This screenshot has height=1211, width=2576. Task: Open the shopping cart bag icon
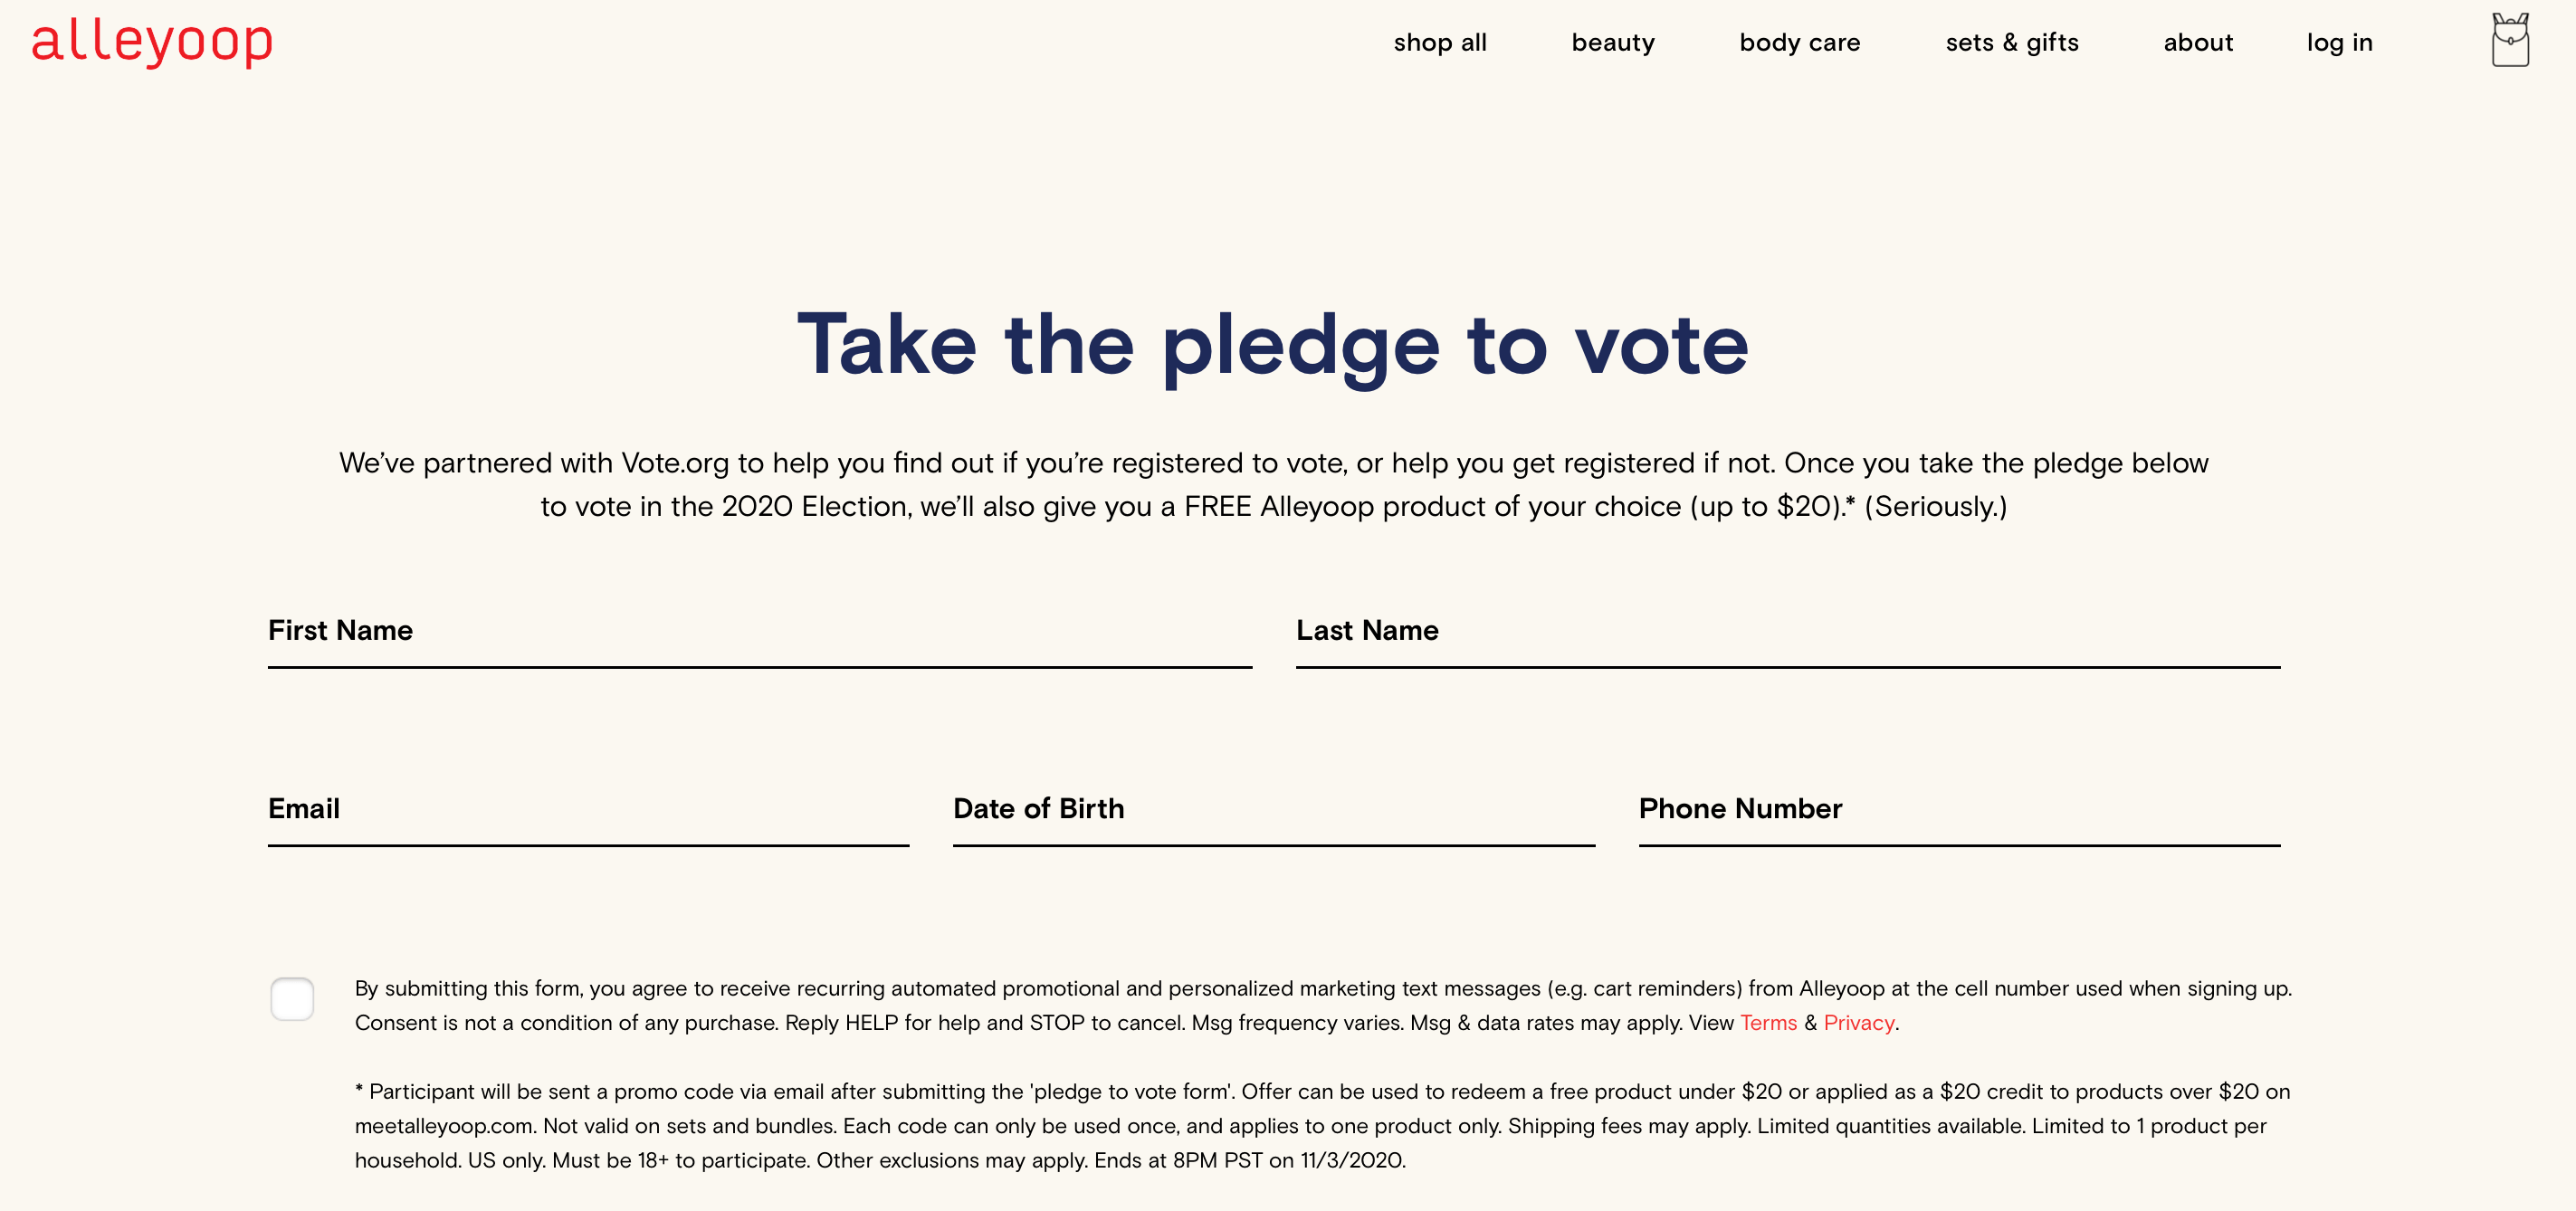[2510, 42]
